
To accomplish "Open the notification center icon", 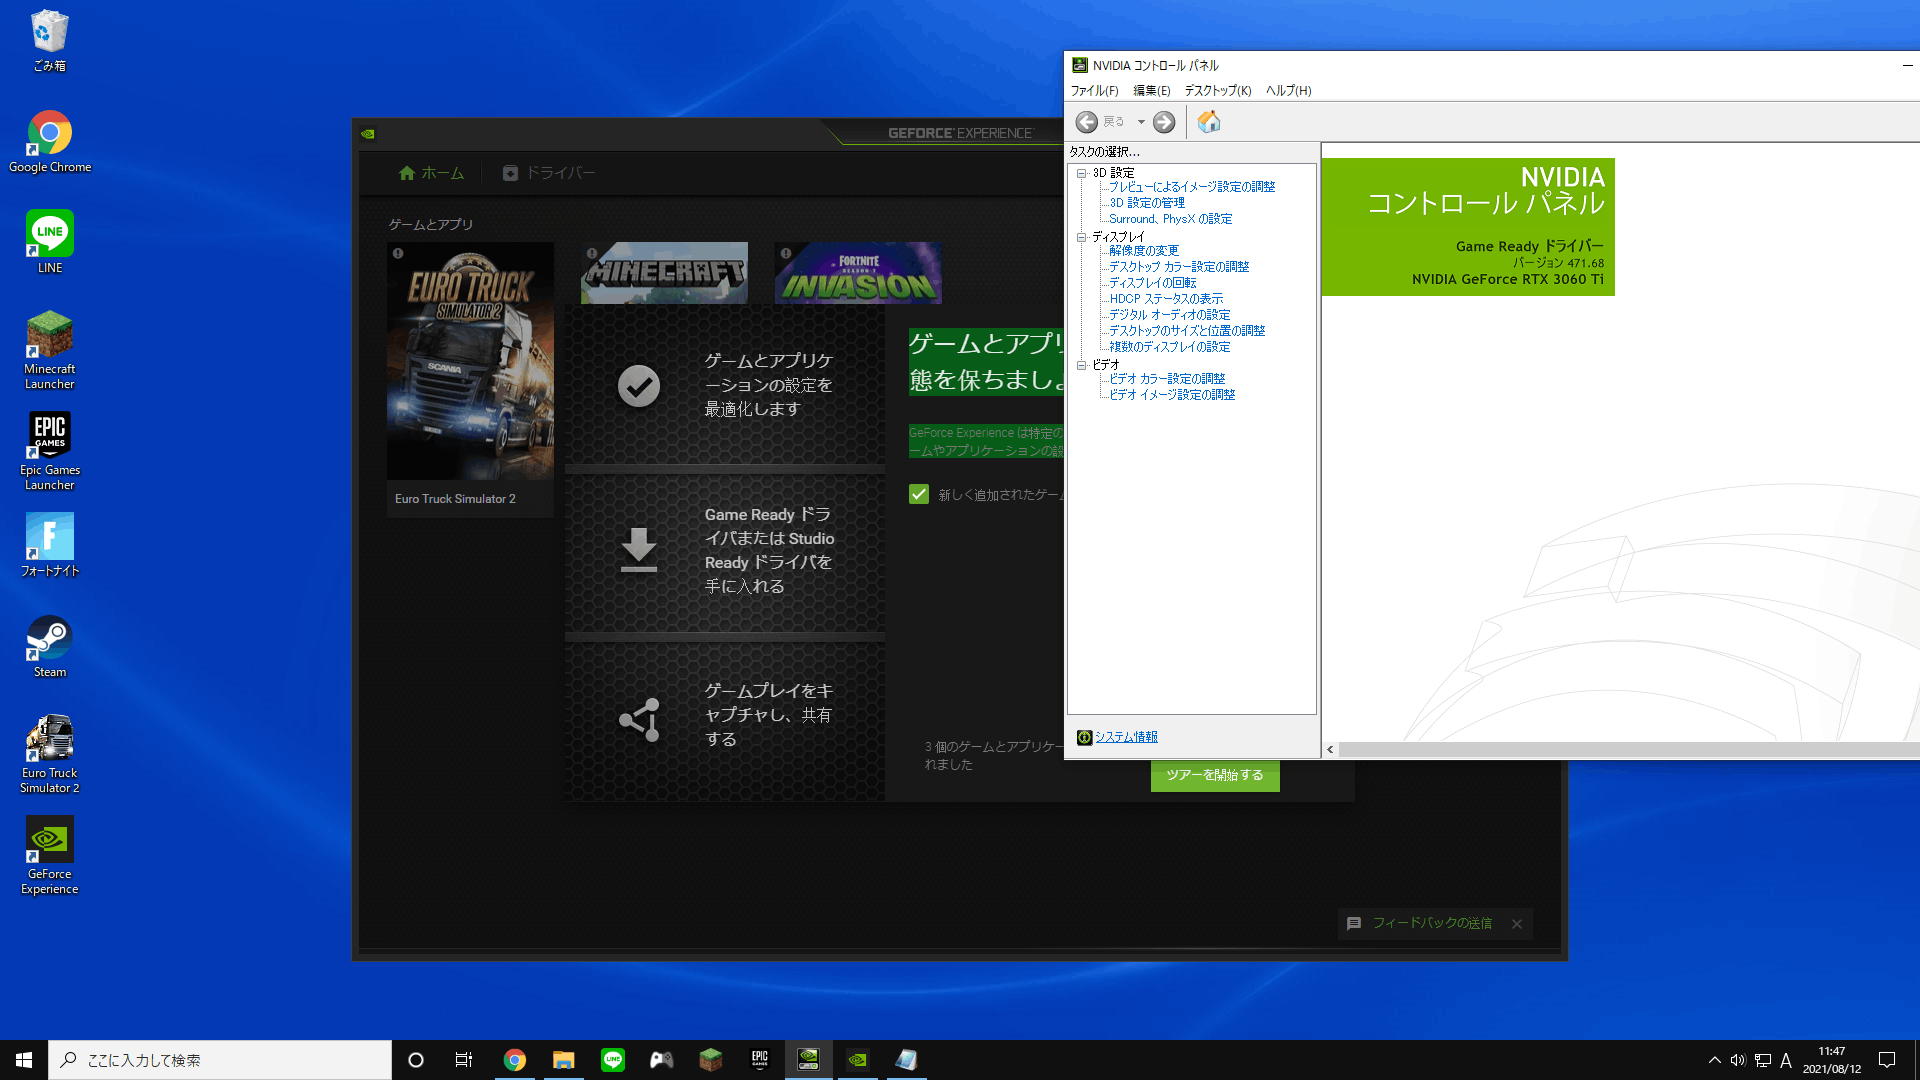I will 1887,1060.
